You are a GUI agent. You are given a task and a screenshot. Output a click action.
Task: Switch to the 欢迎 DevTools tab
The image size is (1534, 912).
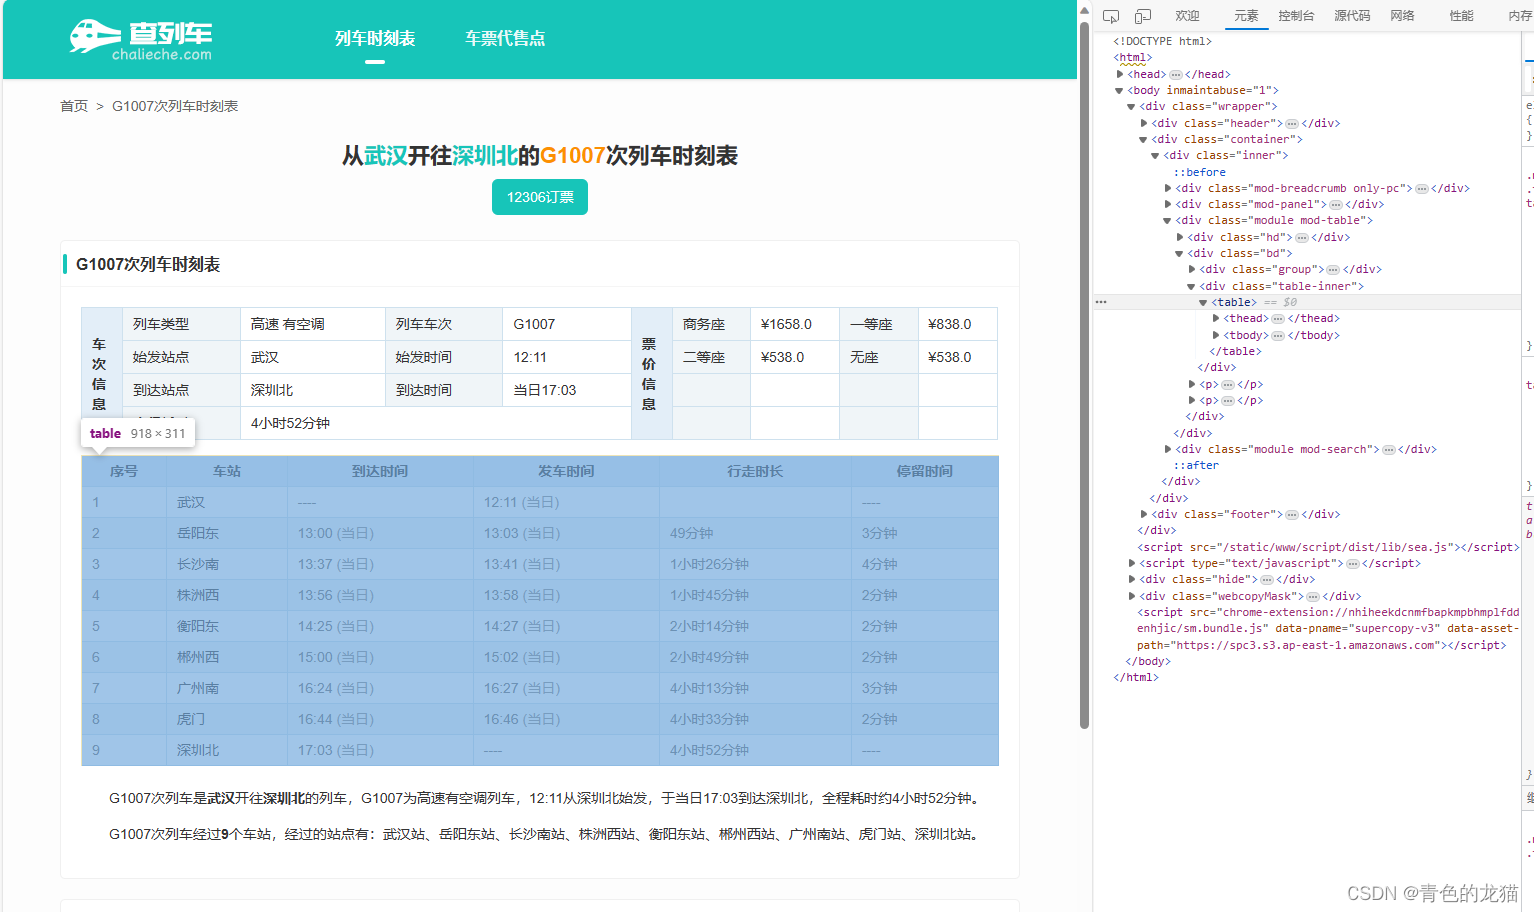(1188, 16)
